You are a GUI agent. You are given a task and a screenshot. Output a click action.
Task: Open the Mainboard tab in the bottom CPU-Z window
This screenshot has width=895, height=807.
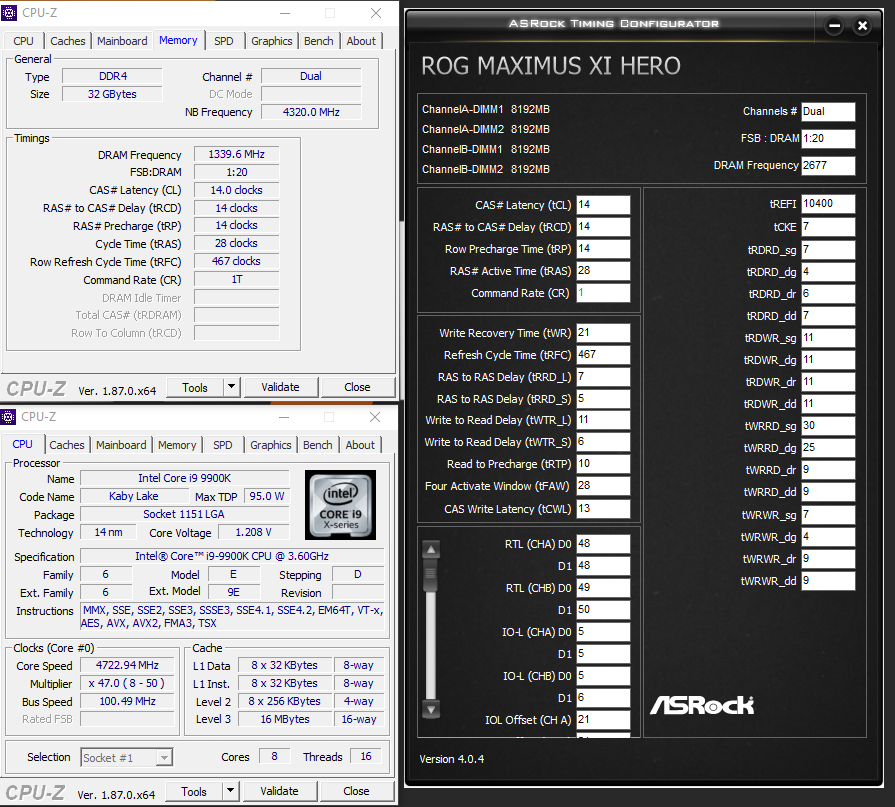[121, 445]
